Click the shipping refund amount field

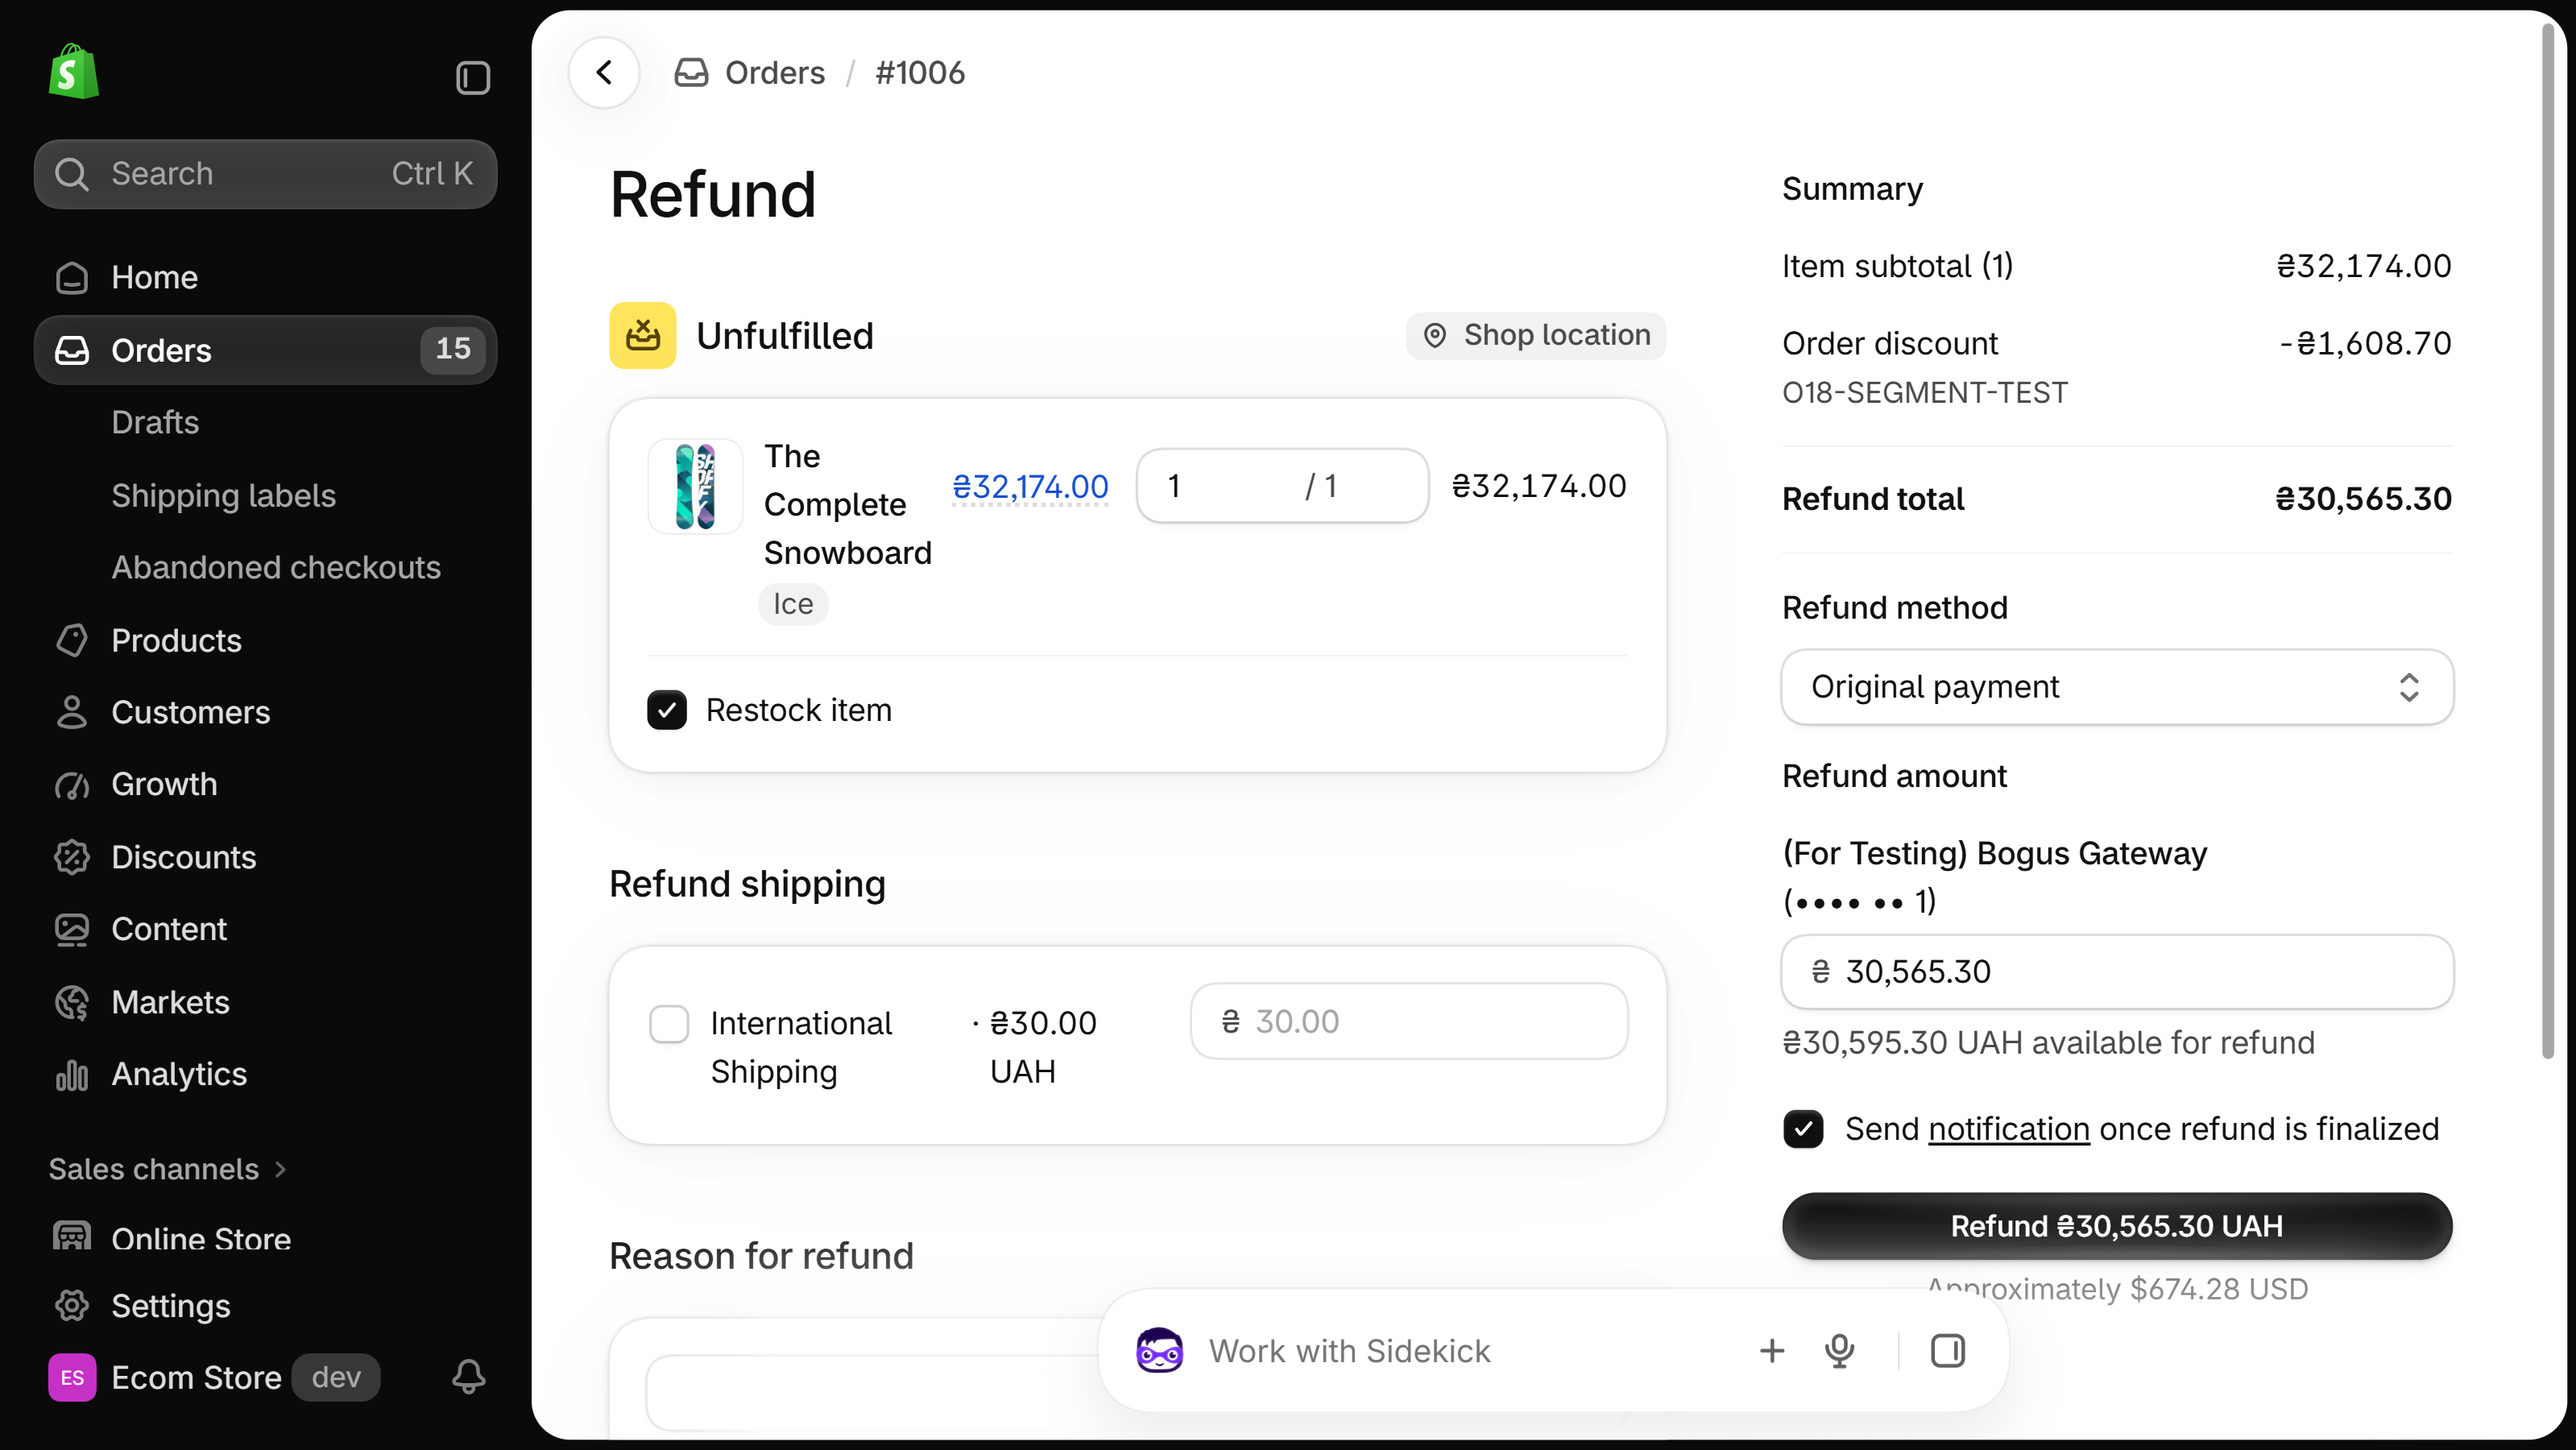pyautogui.click(x=1410, y=1021)
